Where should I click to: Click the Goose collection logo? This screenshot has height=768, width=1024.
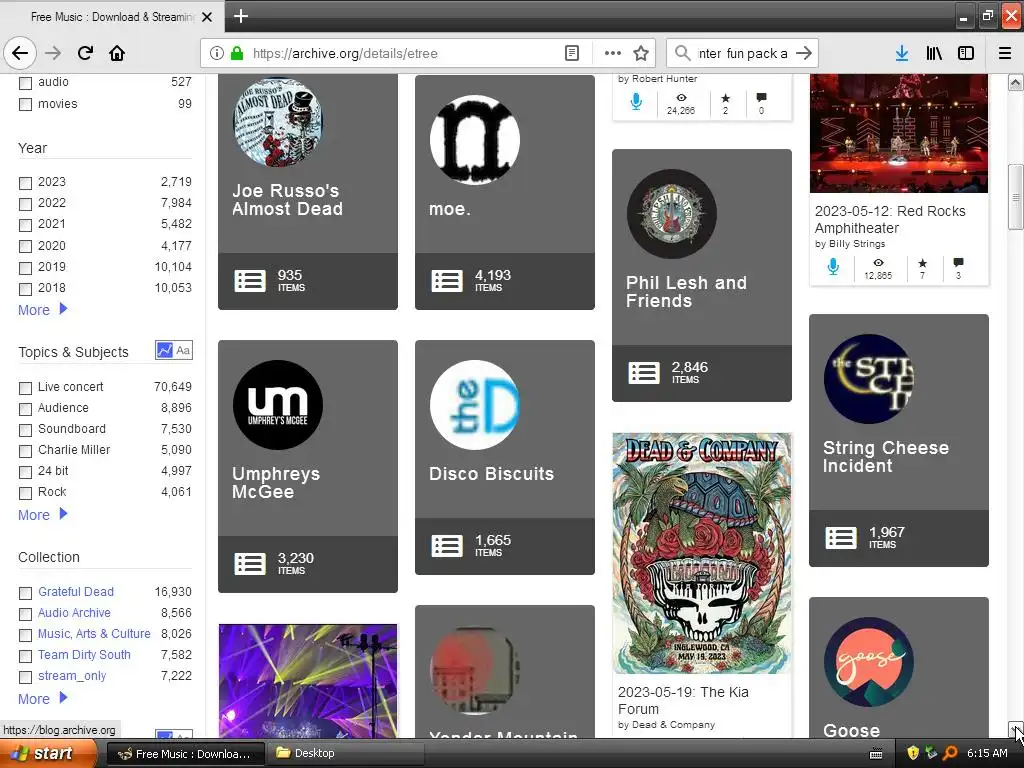(x=869, y=662)
